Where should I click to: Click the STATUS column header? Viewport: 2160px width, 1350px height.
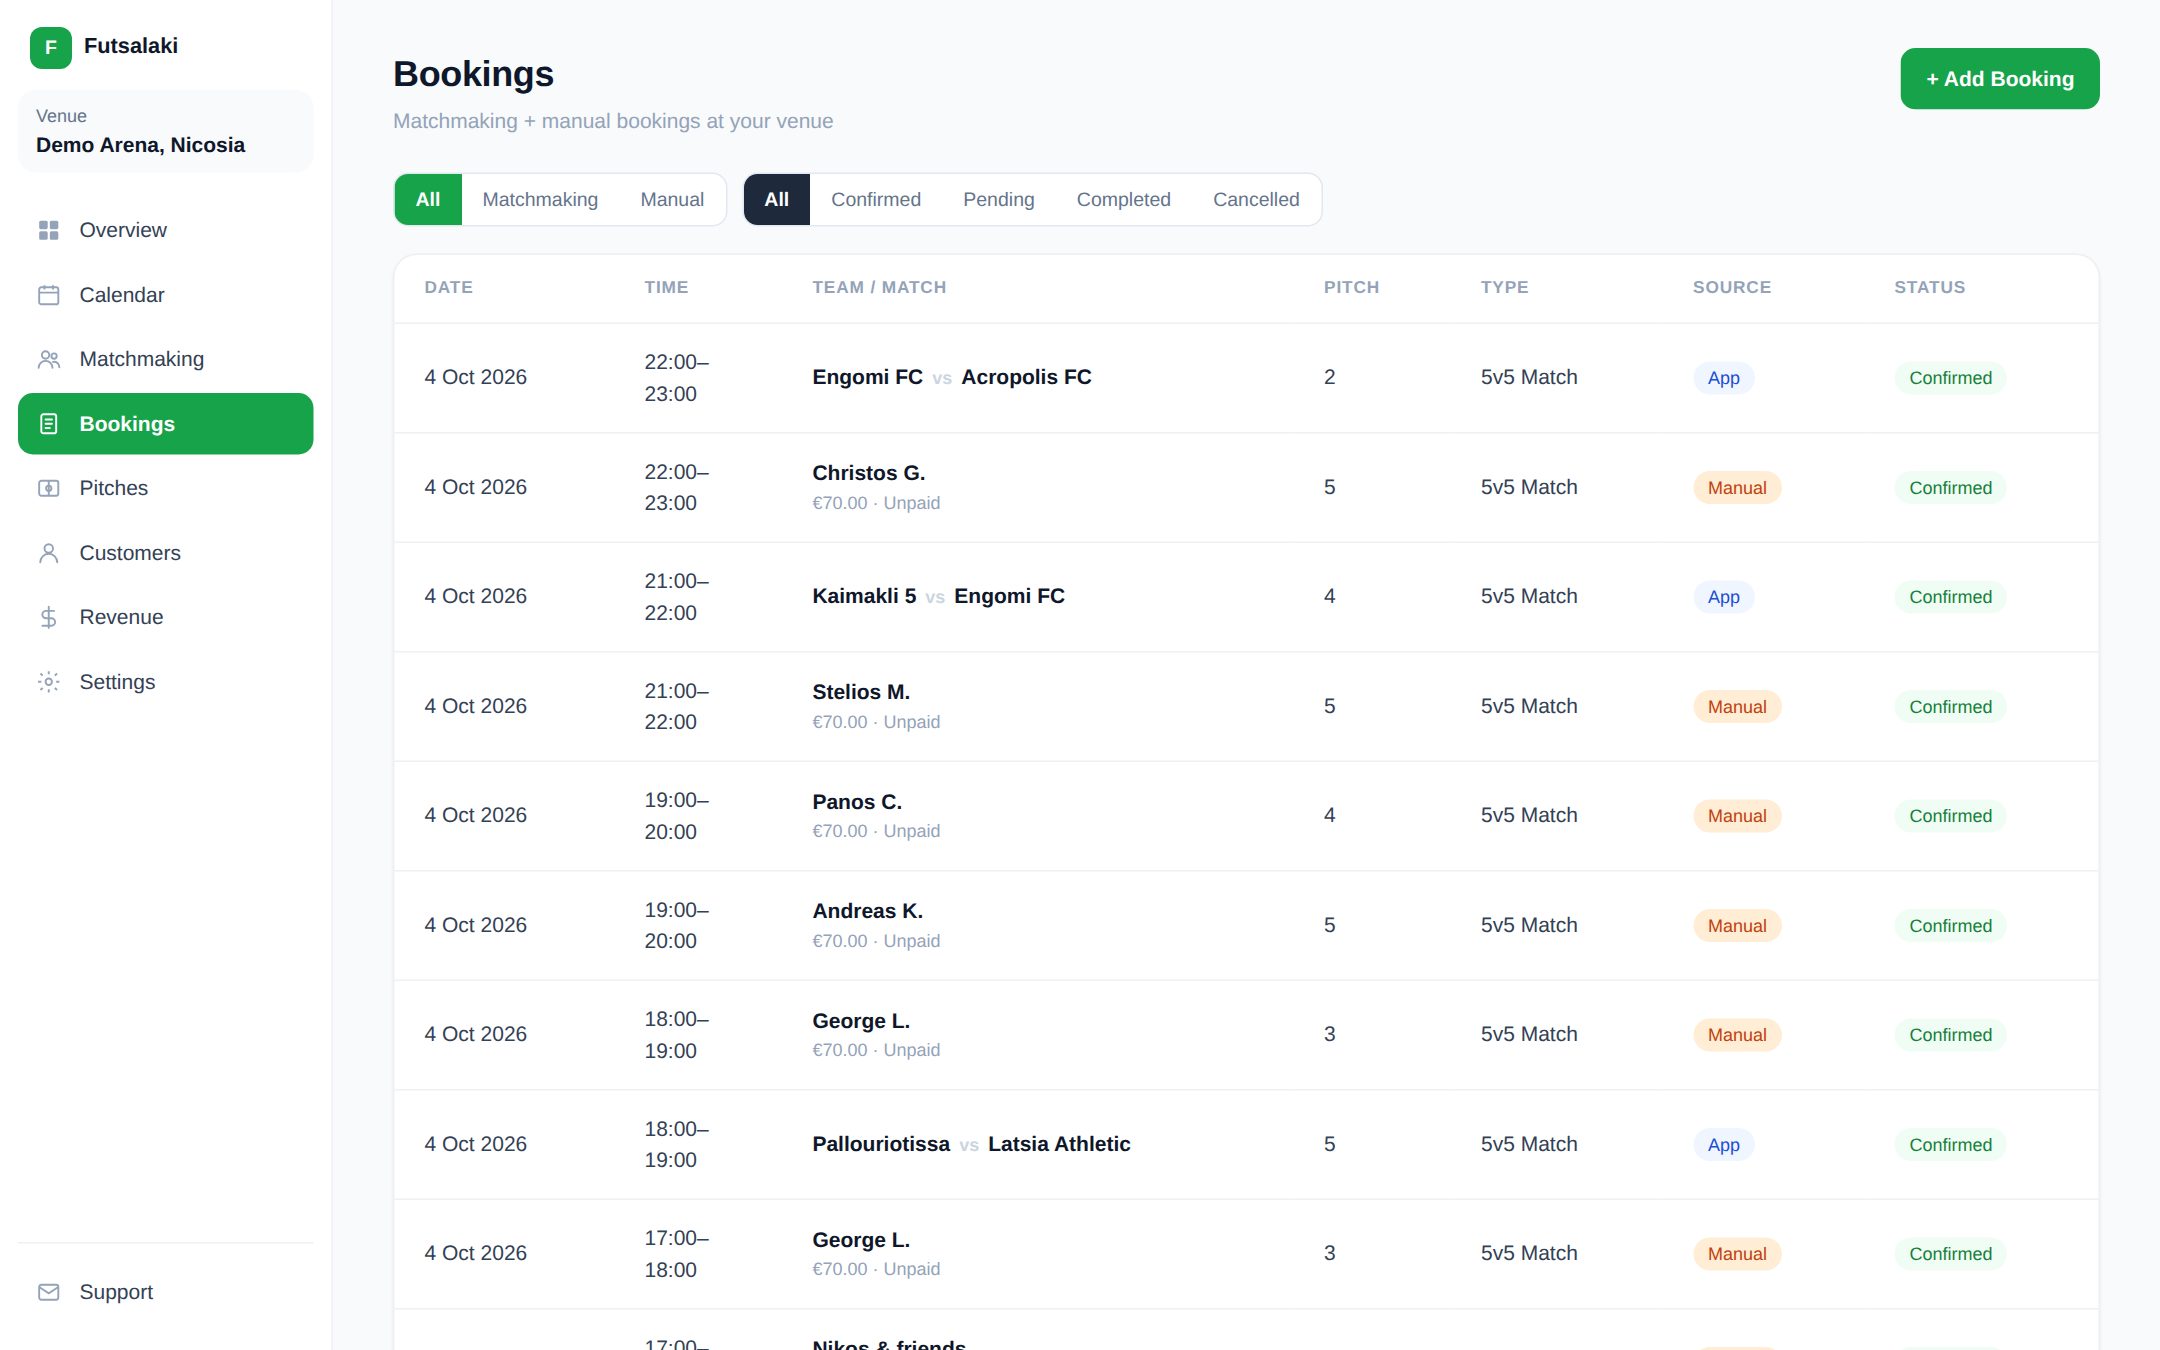click(1929, 288)
